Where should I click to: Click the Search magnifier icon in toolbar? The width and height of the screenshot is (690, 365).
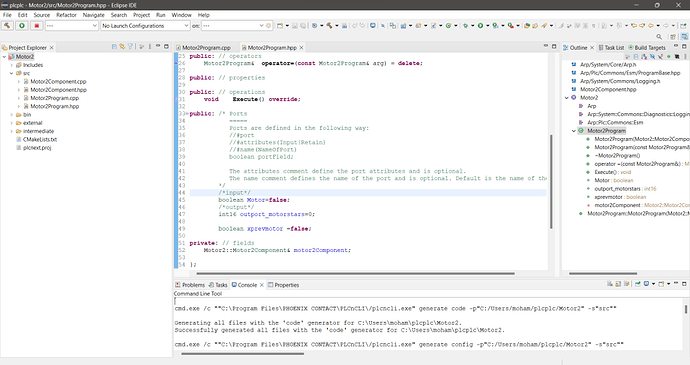coord(659,37)
